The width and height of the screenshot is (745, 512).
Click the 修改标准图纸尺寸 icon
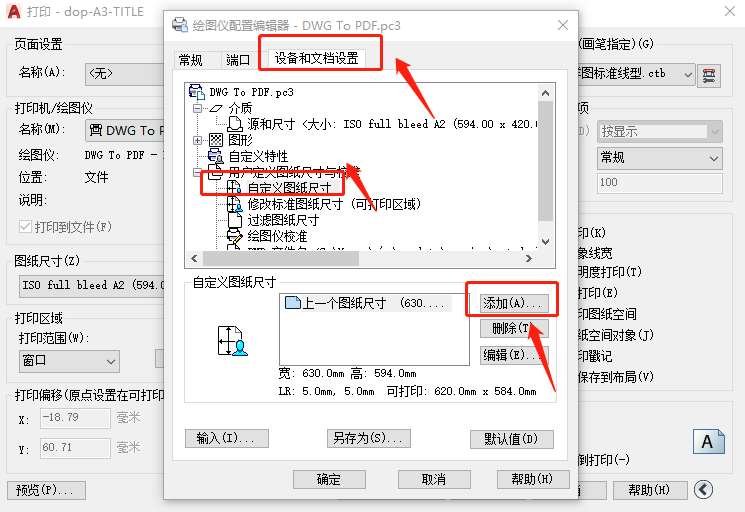pyautogui.click(x=234, y=204)
